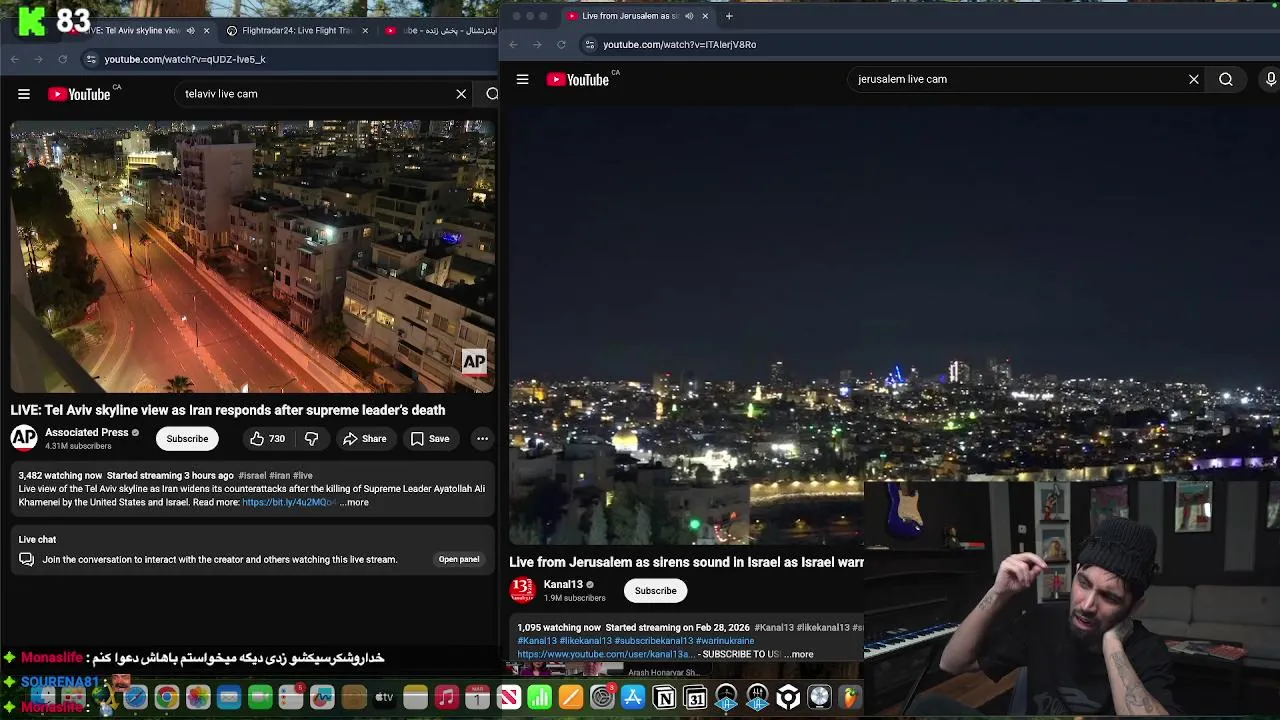
Task: Clear the 'telaviv live cam' search text
Action: (x=461, y=94)
